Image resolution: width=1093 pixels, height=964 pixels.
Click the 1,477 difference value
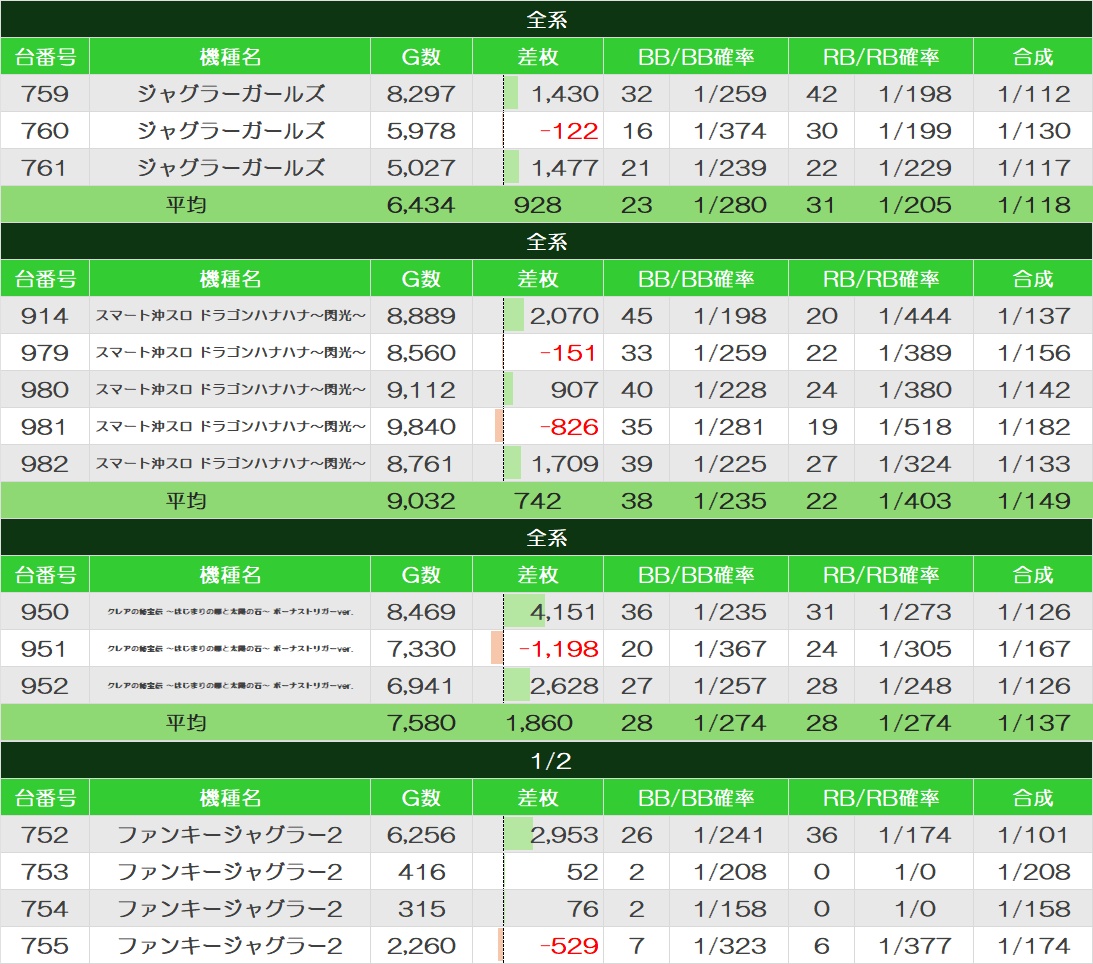[x=565, y=167]
